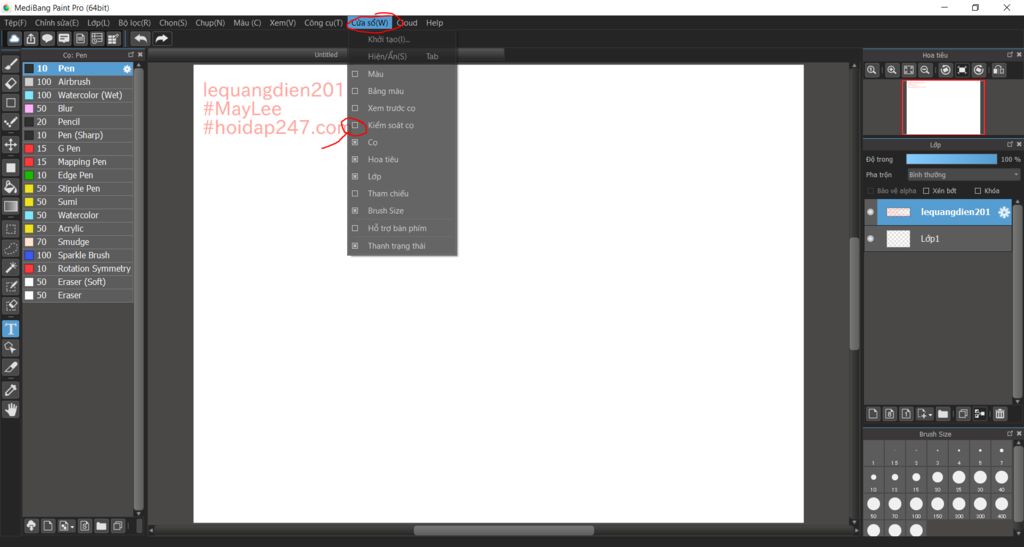Flip canvas view in the navigator

999,70
